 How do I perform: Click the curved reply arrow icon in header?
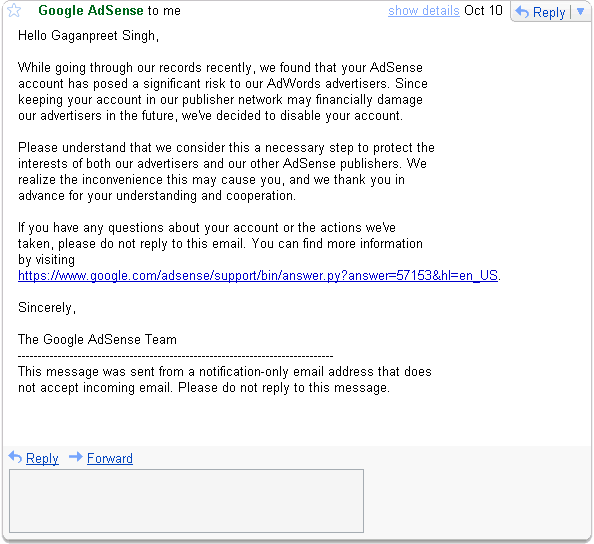[522, 12]
